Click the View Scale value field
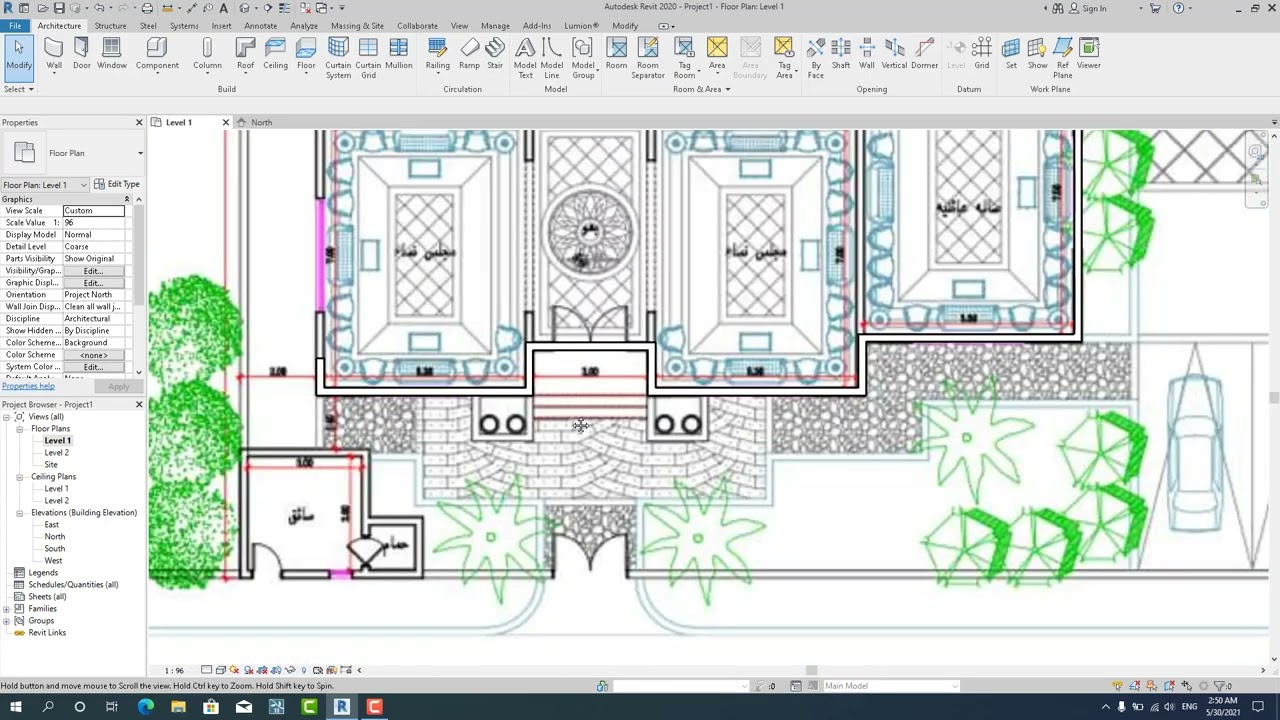The width and height of the screenshot is (1280, 720). [x=94, y=211]
